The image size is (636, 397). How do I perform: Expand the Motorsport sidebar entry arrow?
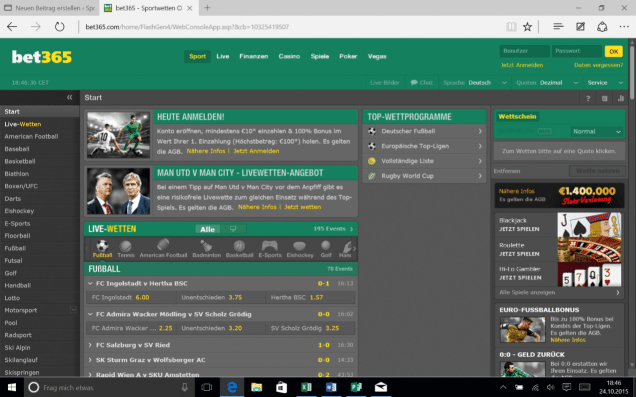tap(73, 310)
